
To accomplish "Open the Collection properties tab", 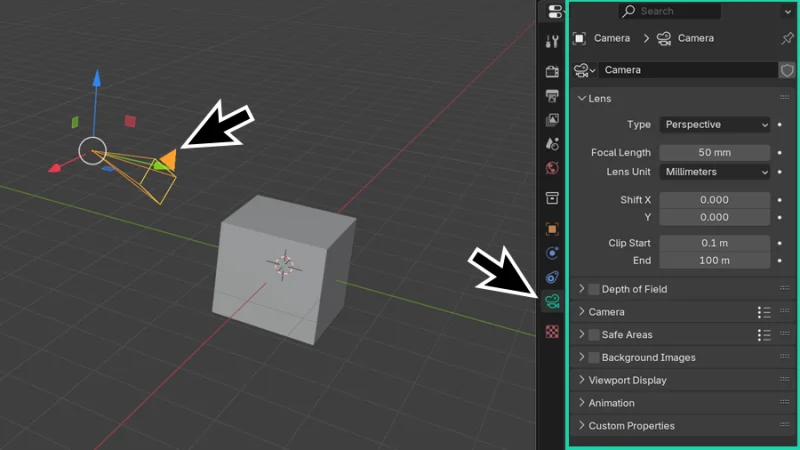I will (552, 198).
